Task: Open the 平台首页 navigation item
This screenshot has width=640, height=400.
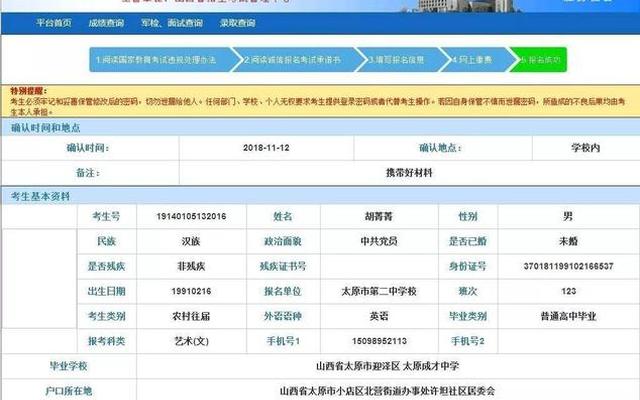Action: [x=53, y=23]
